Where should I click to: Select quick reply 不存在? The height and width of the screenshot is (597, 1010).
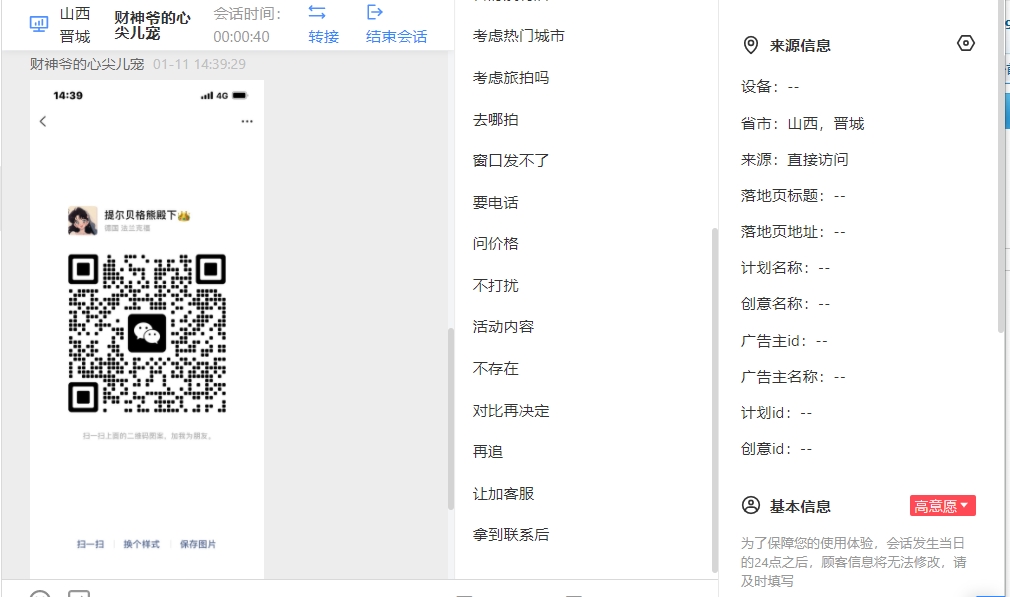(495, 368)
